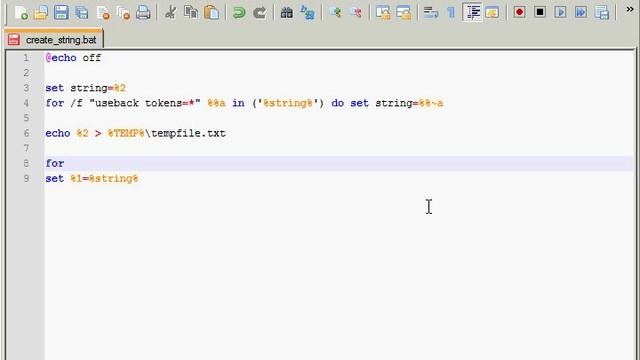640x360 pixels.
Task: Zoom in on the editor text
Action: [336, 13]
